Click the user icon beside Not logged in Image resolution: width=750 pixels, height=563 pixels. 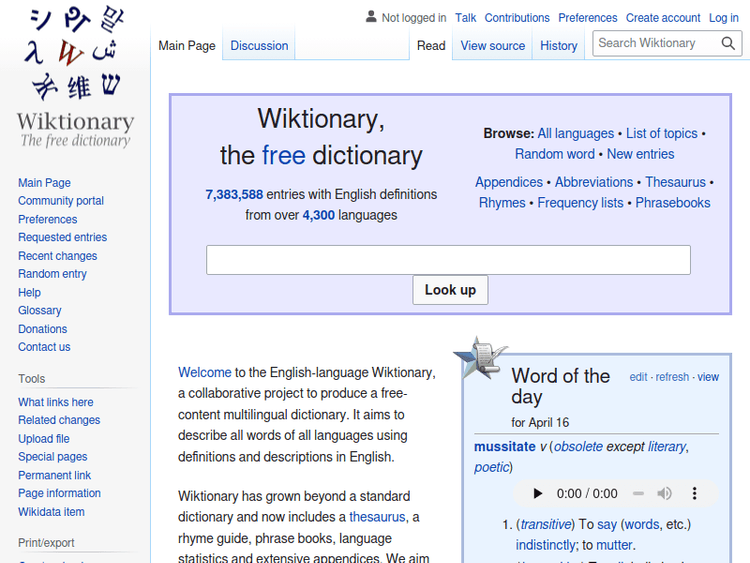pos(371,17)
